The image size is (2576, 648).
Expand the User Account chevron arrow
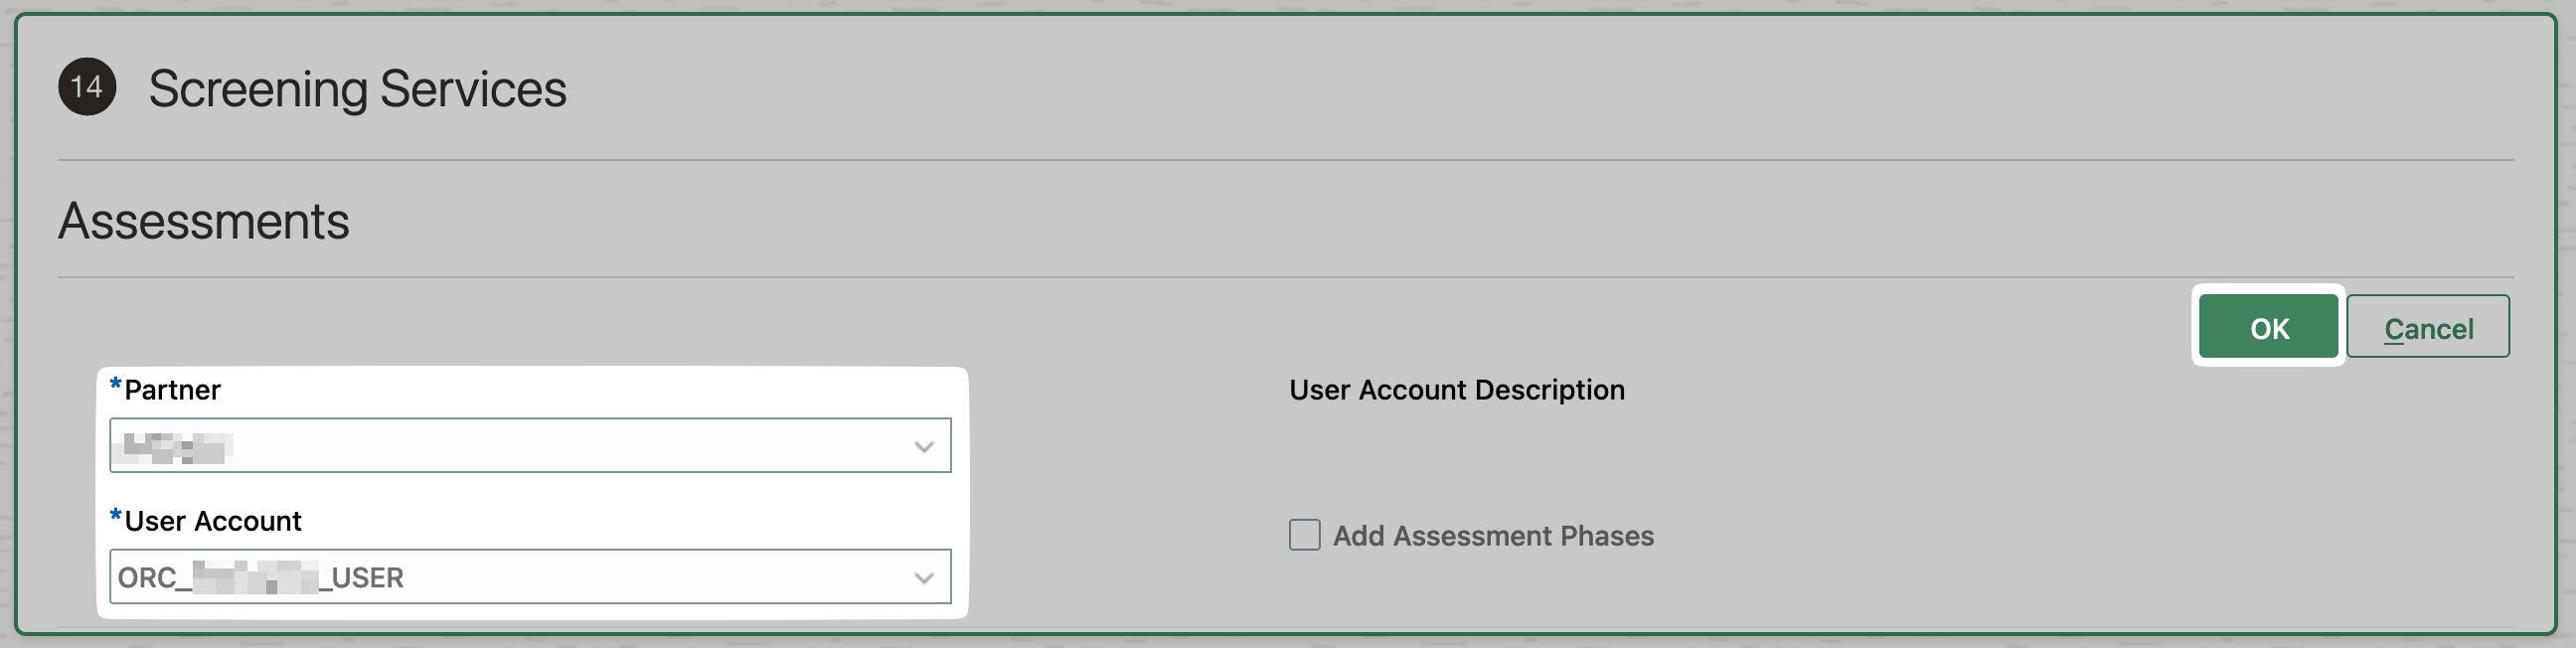click(923, 578)
